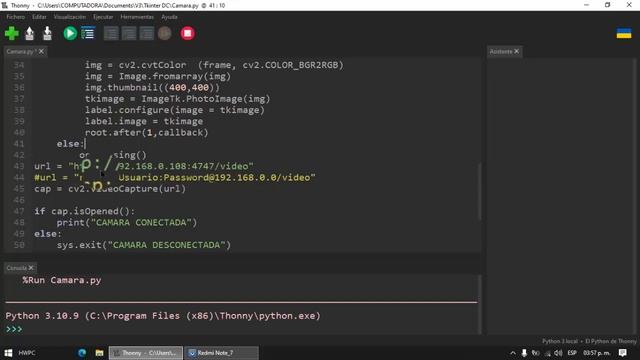The height and width of the screenshot is (360, 640).
Task: Open the notification center icon
Action: tap(622, 353)
